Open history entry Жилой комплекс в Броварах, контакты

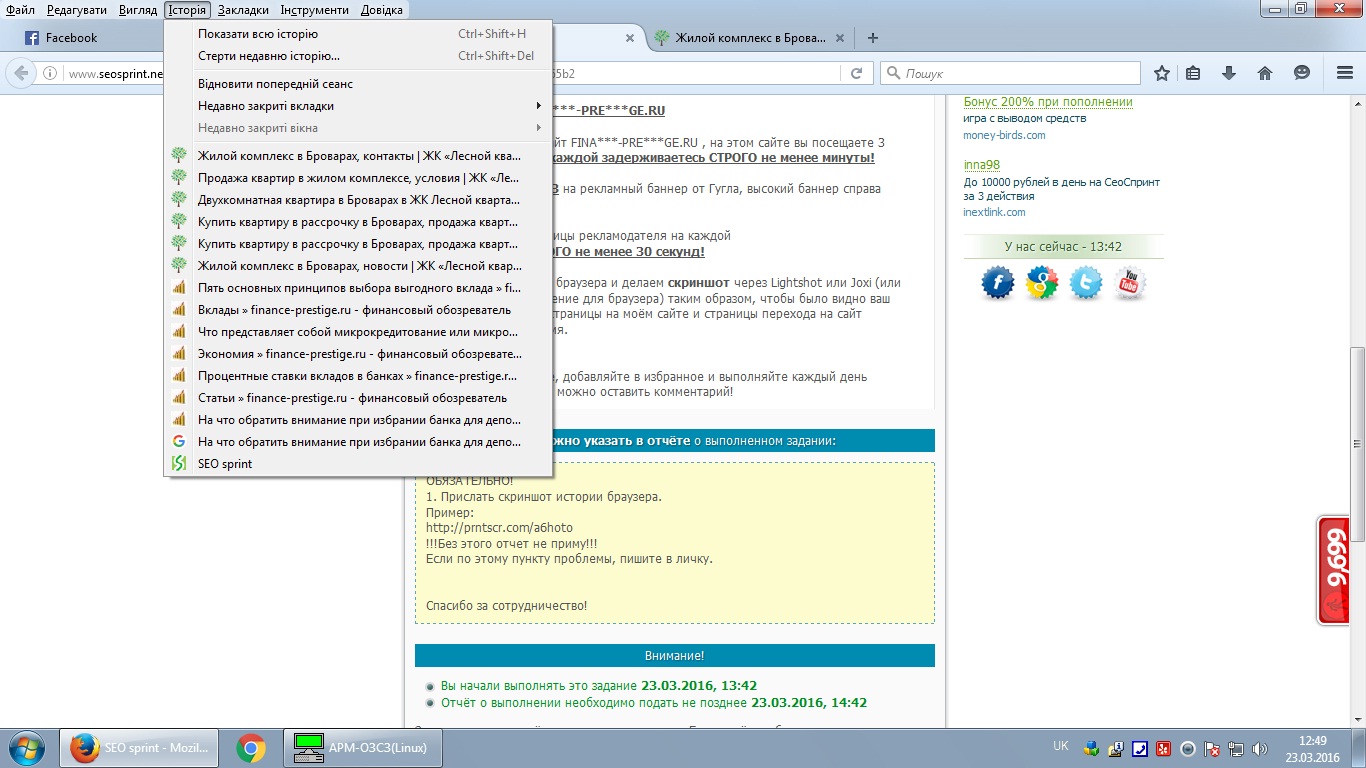coord(359,156)
